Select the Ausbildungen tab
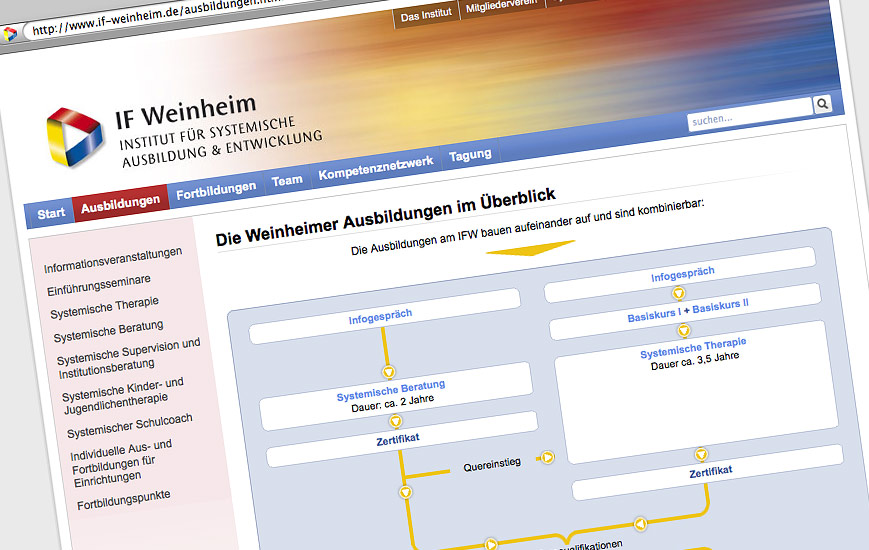Image resolution: width=869 pixels, height=550 pixels. (121, 203)
